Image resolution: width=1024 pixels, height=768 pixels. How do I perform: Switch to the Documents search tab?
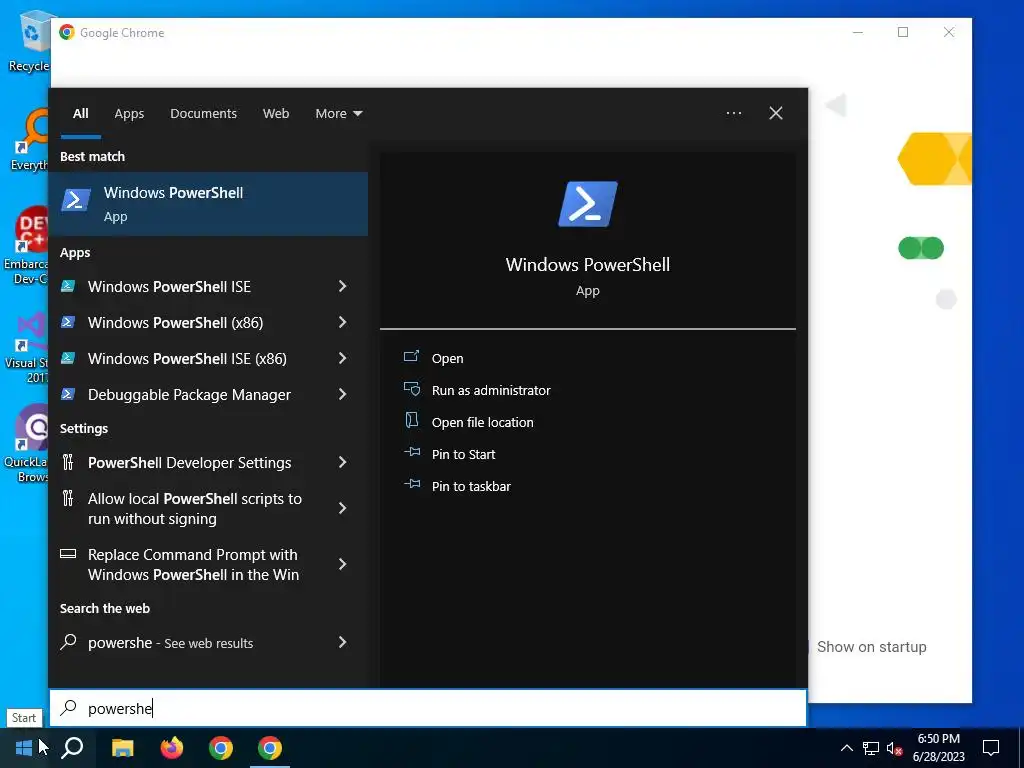[x=203, y=114]
